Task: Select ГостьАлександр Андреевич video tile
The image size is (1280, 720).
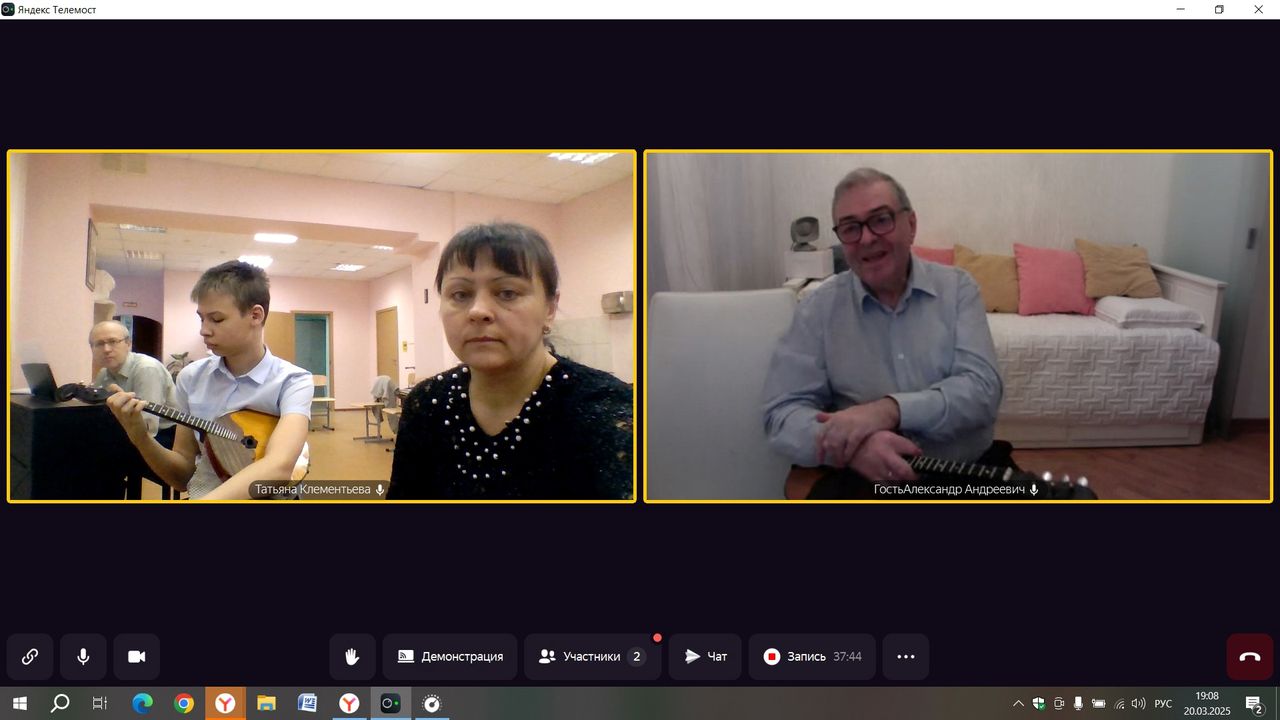Action: point(958,326)
